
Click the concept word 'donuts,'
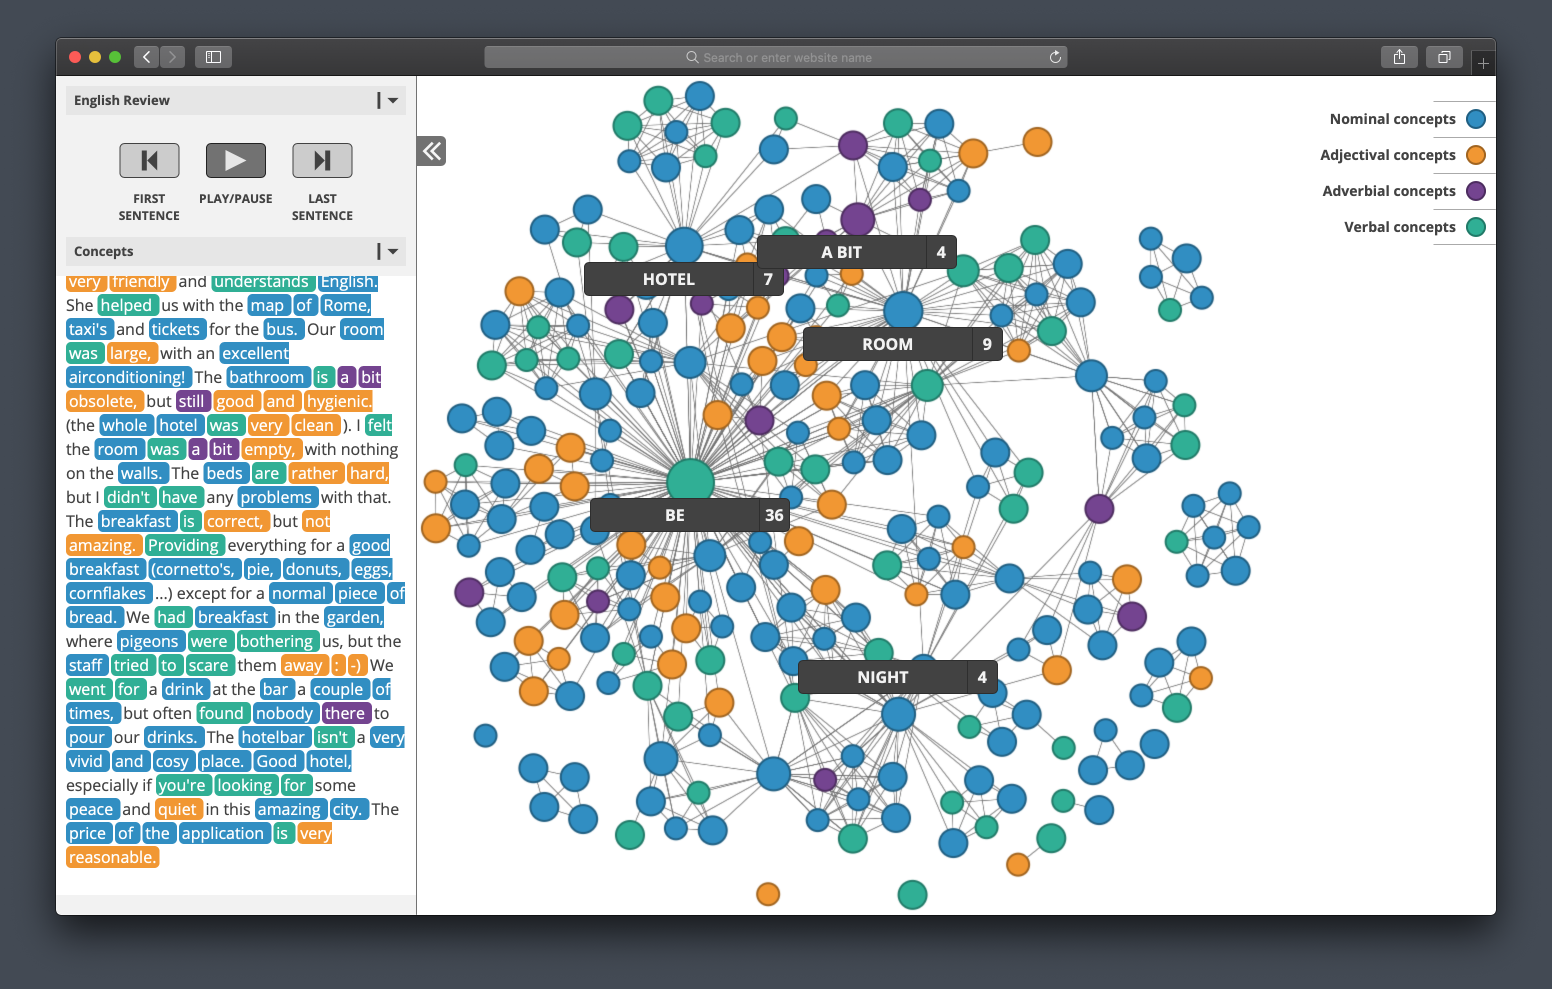pos(314,569)
